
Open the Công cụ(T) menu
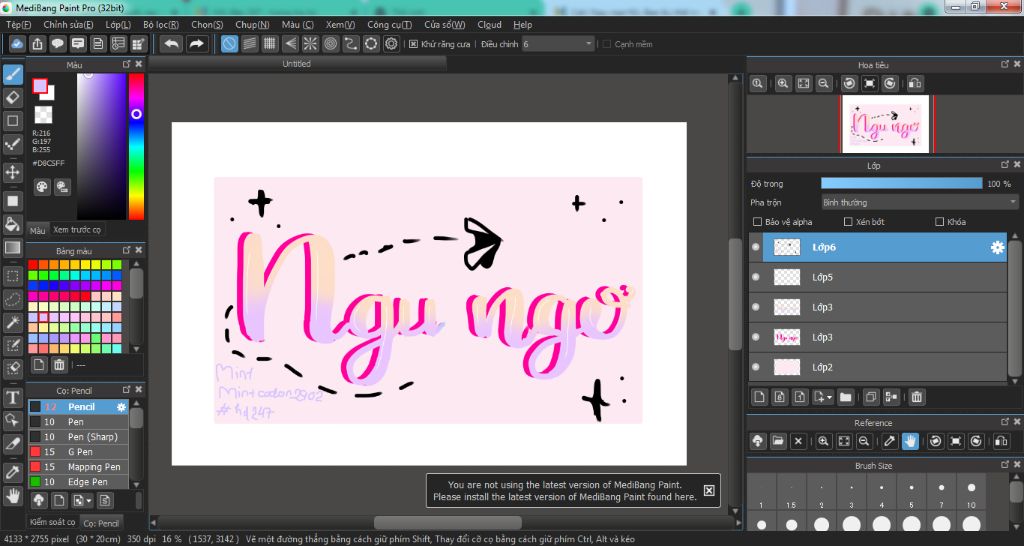point(389,24)
